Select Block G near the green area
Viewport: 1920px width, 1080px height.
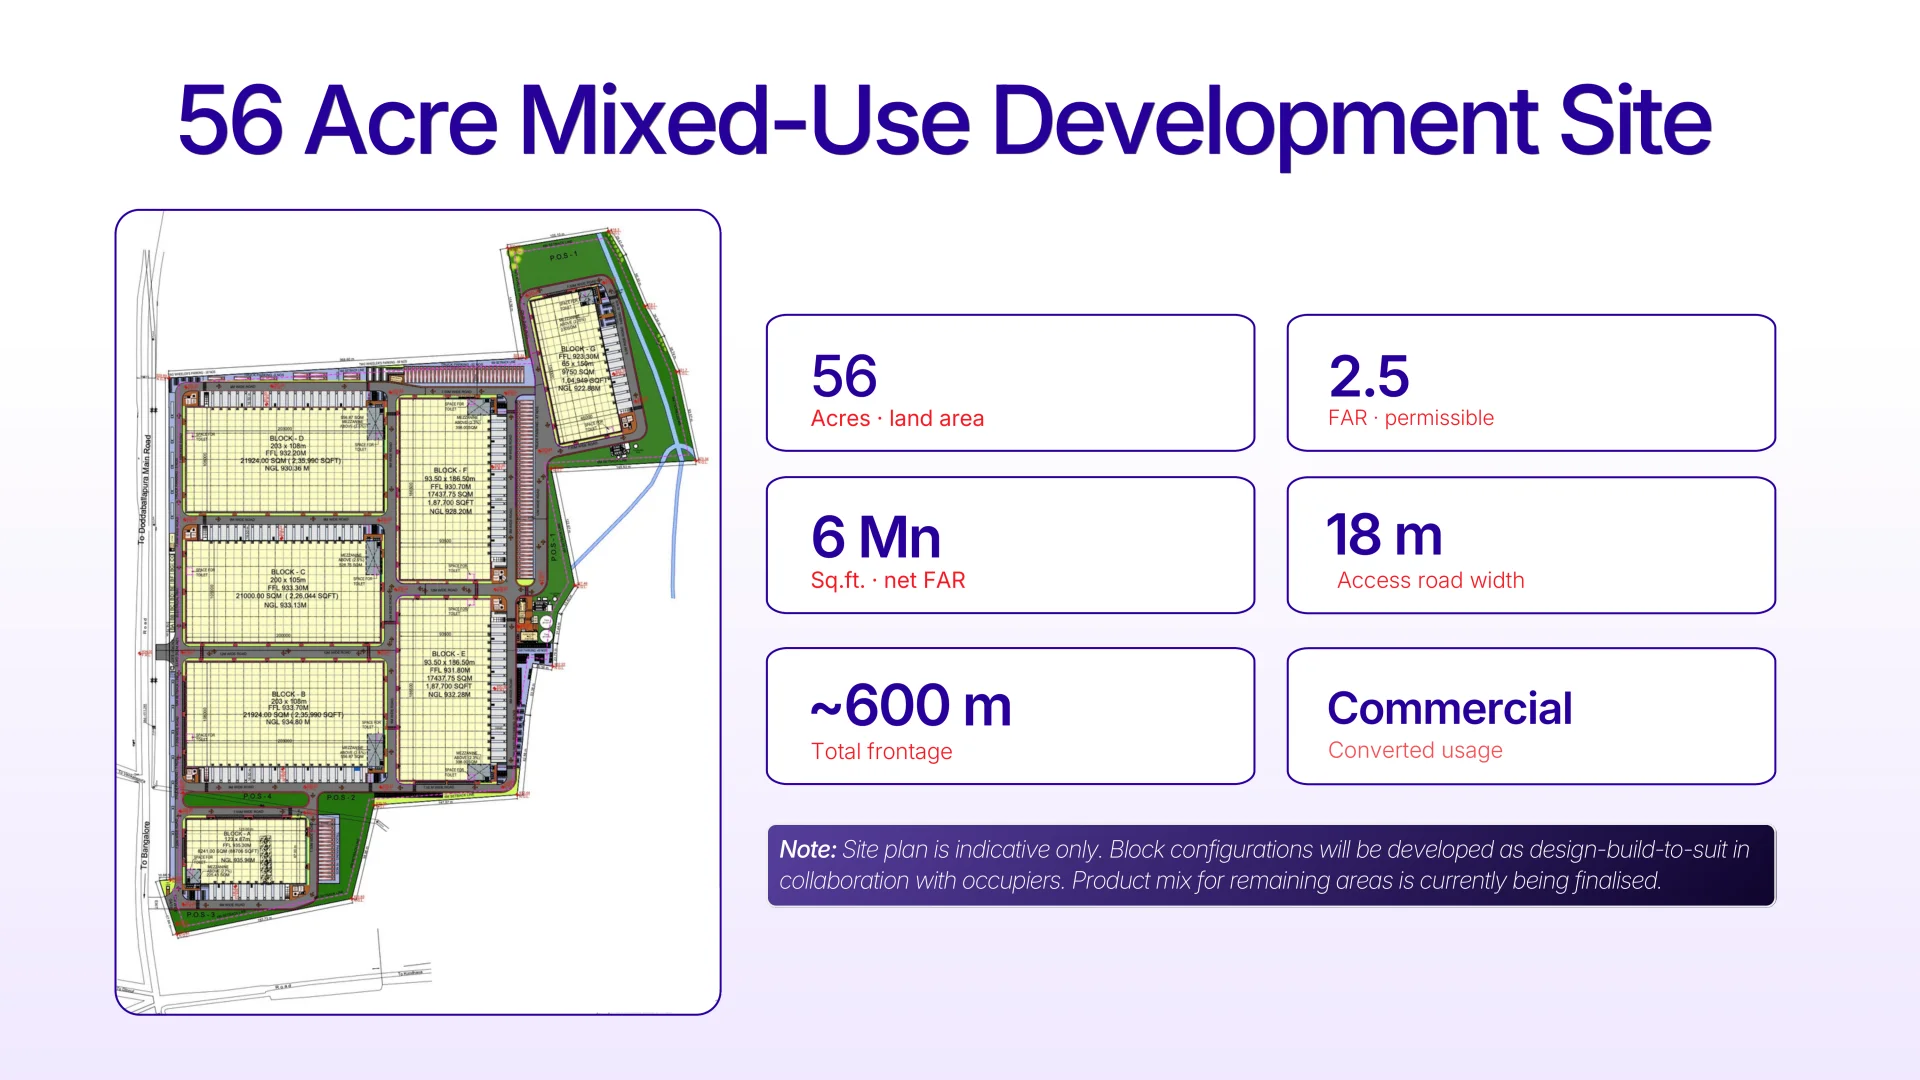(580, 368)
